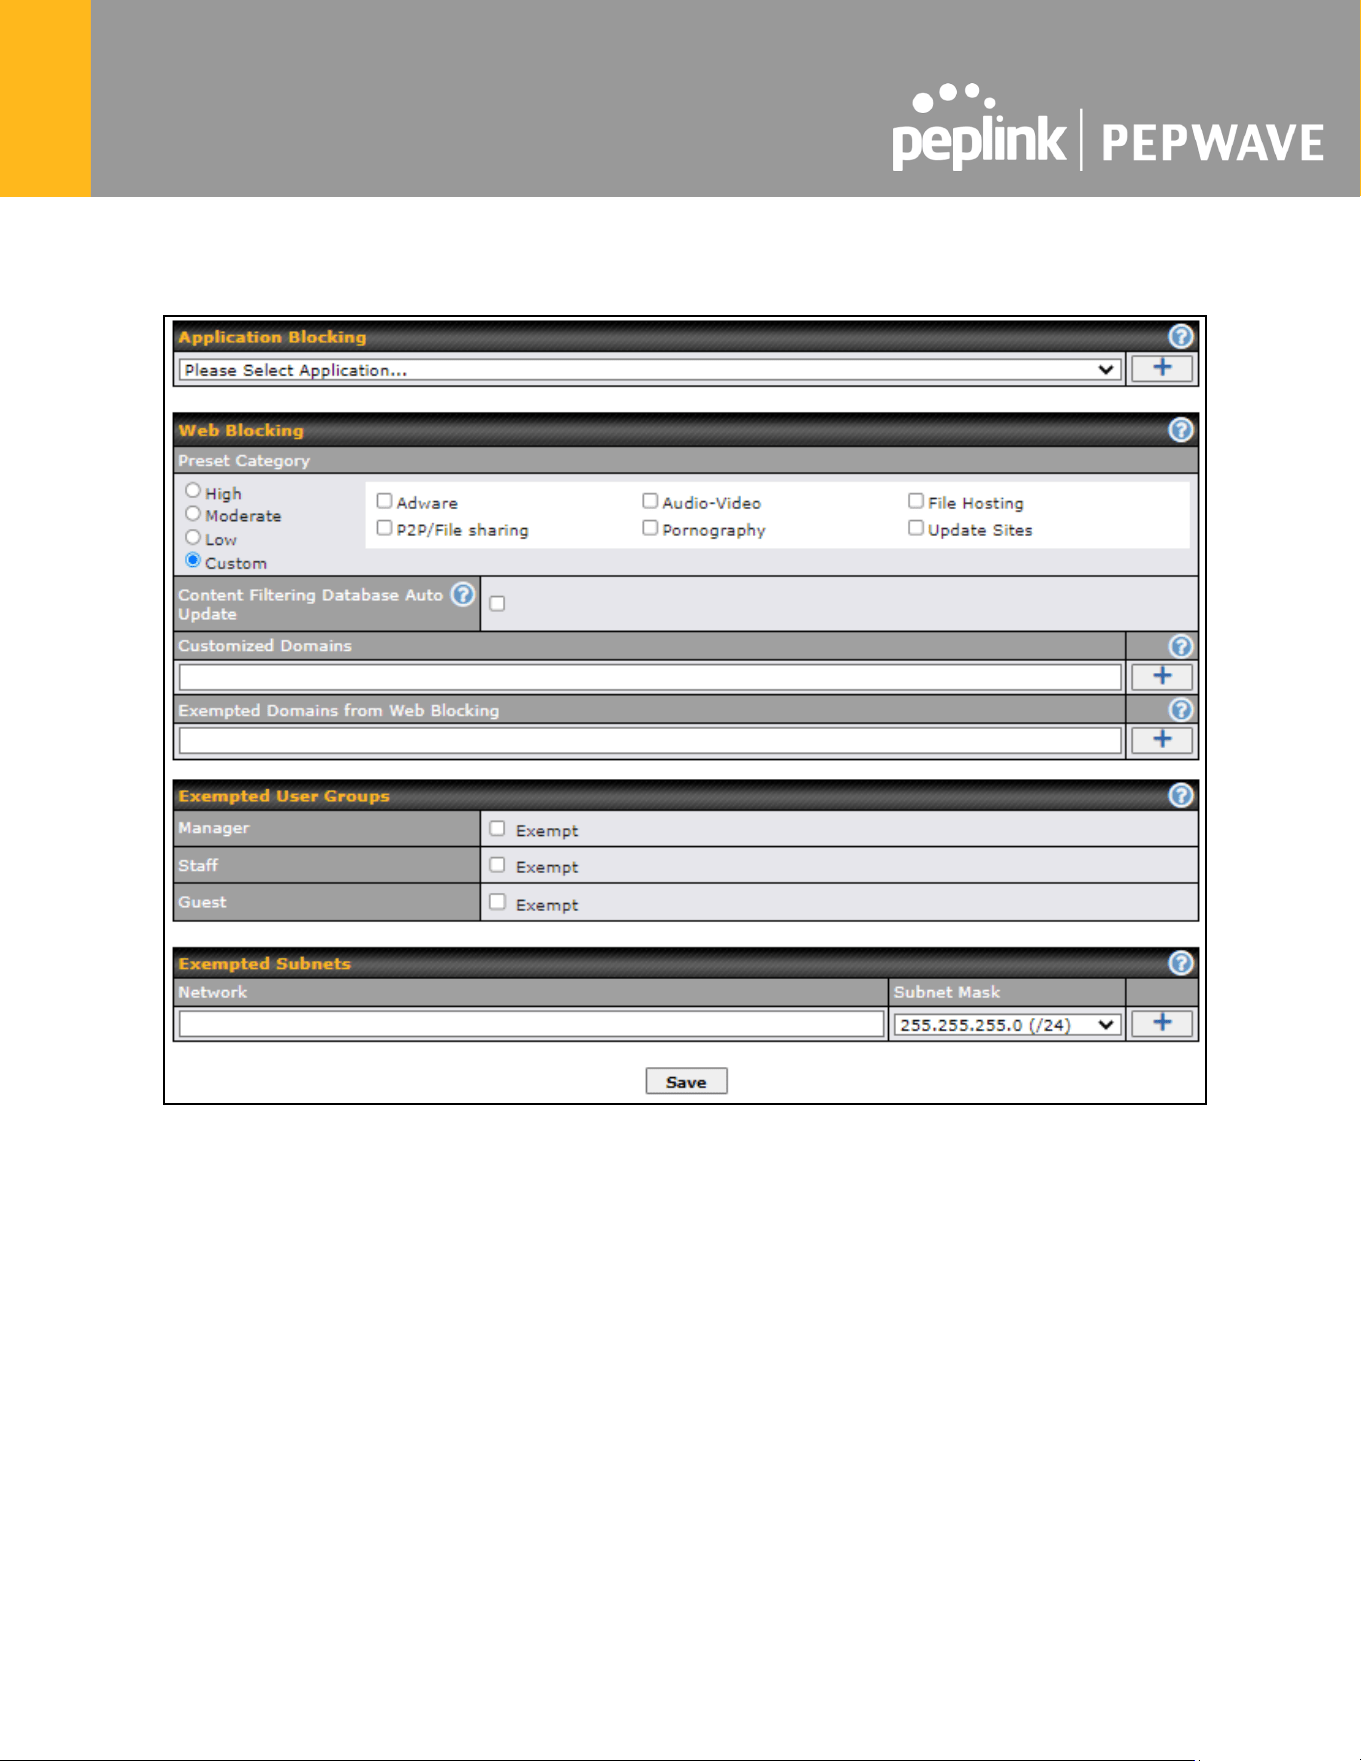Click the Network address input field
This screenshot has height=1761, width=1361.
point(531,1024)
